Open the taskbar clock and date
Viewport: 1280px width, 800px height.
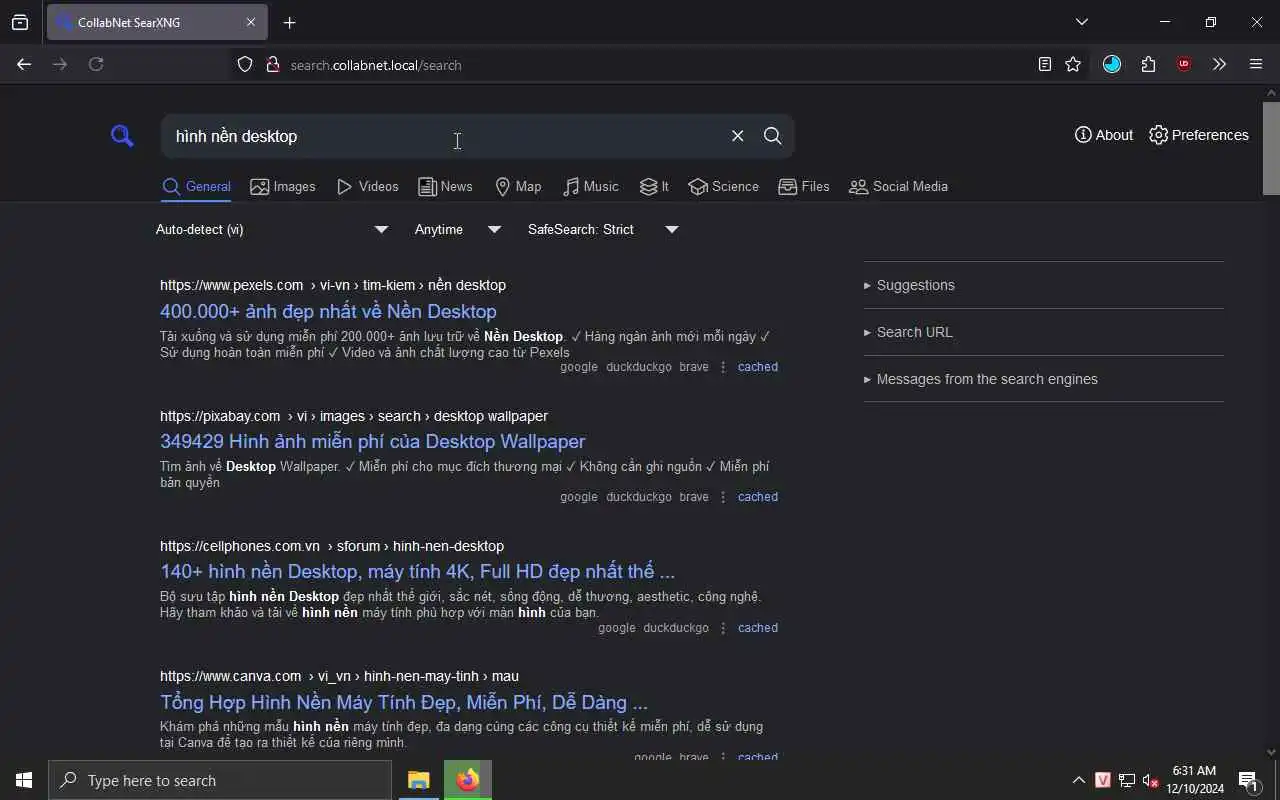pyautogui.click(x=1194, y=780)
